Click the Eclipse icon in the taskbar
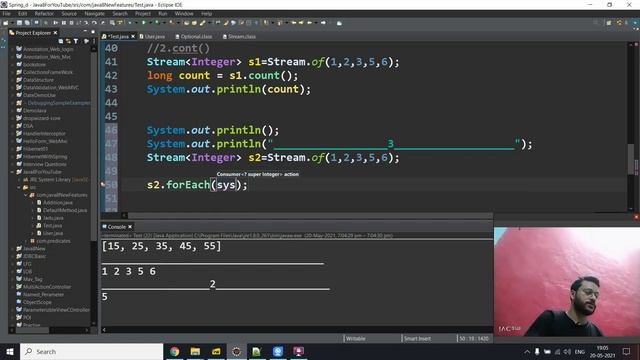This screenshot has width=640, height=360. [x=236, y=351]
